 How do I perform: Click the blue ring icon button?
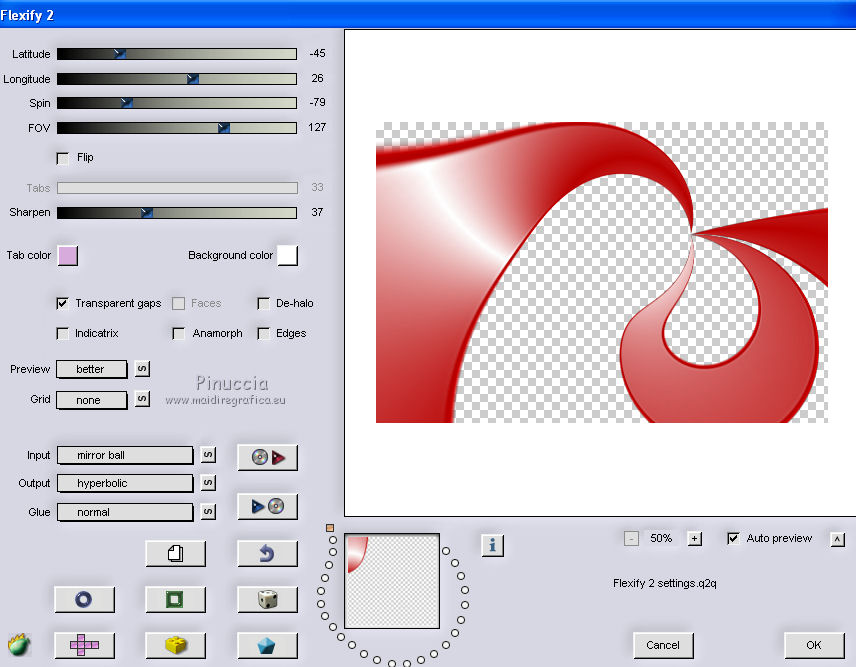tap(84, 599)
